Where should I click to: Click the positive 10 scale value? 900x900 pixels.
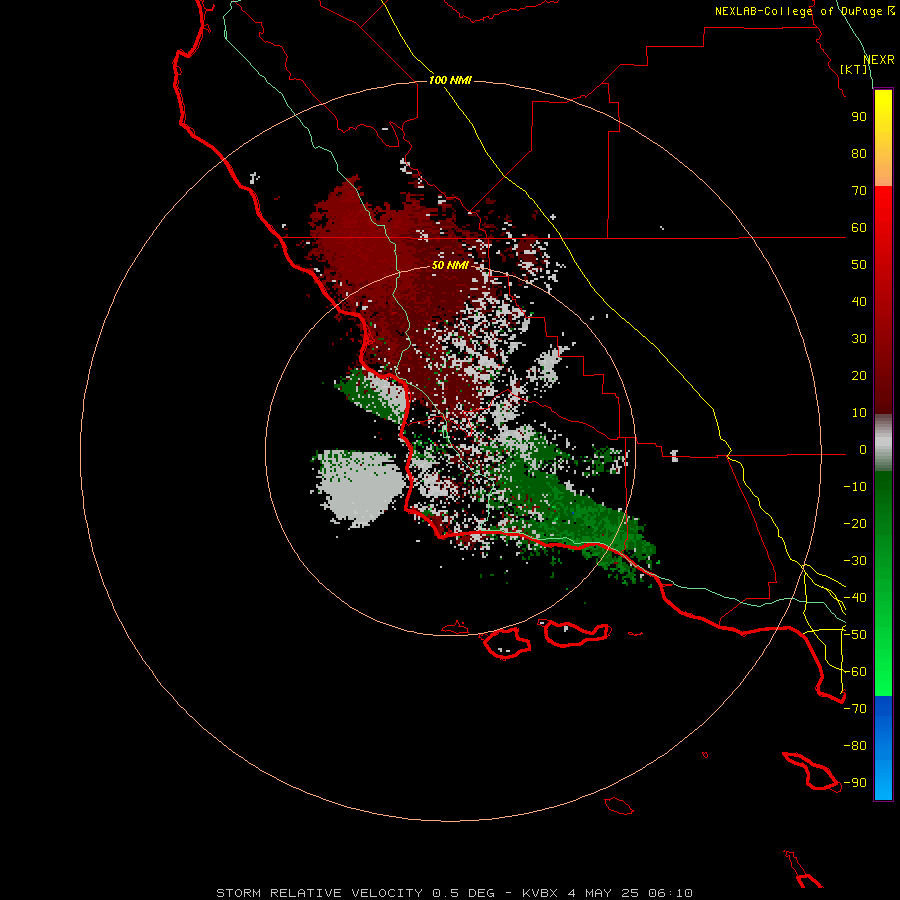[859, 413]
